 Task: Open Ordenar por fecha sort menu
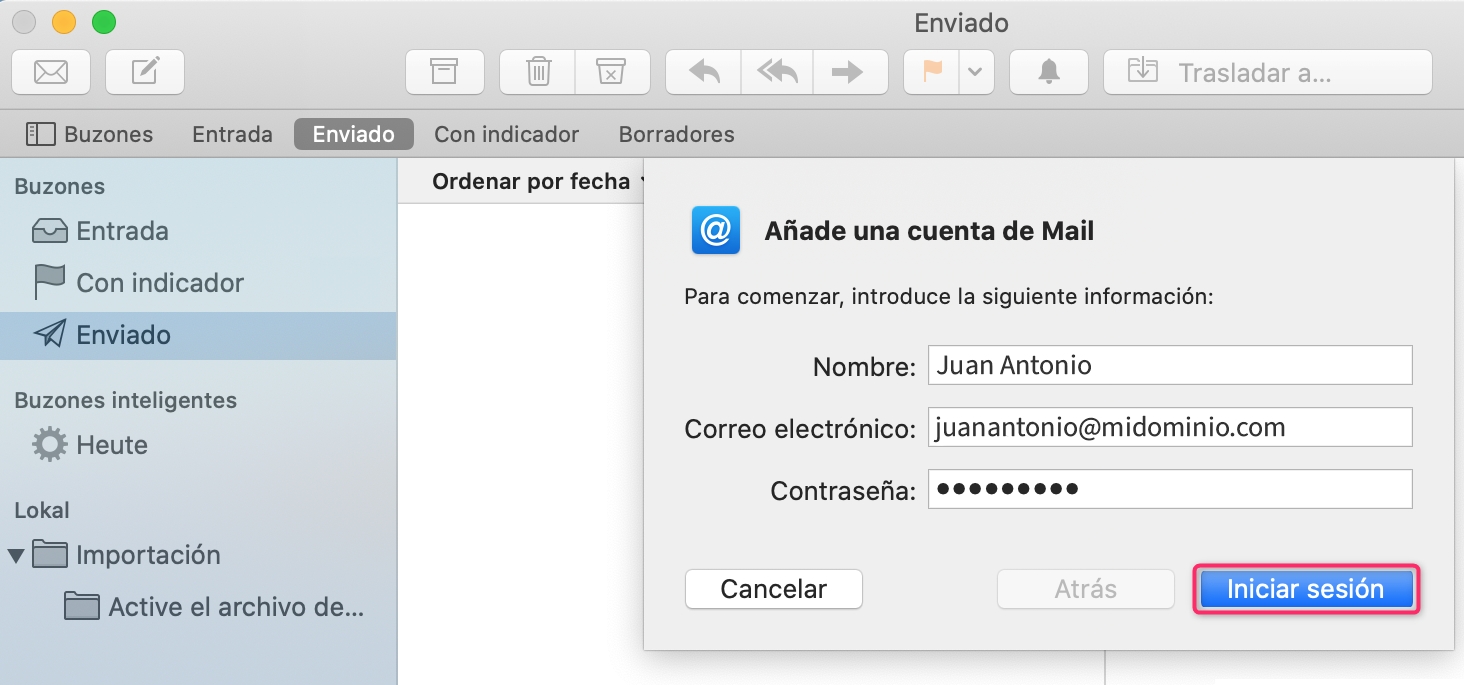(x=535, y=181)
